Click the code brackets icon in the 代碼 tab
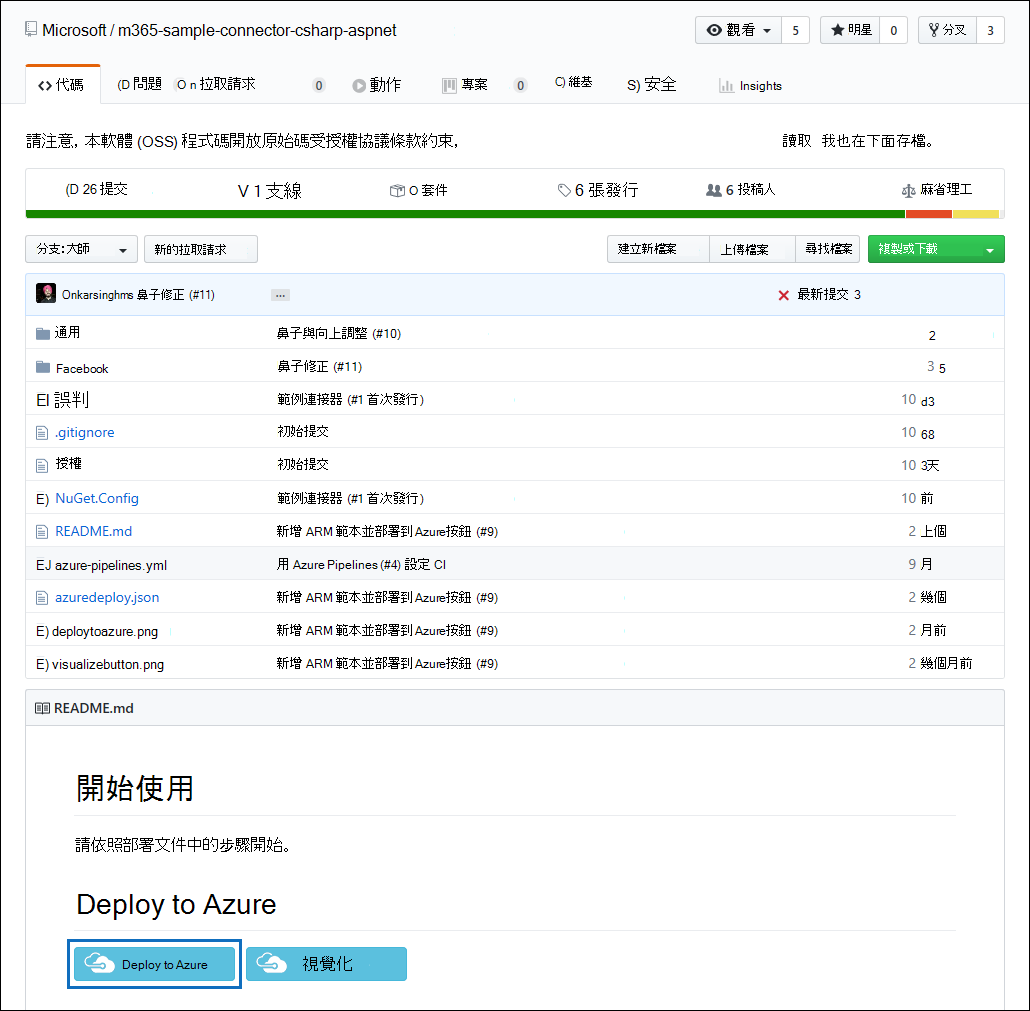1030x1011 pixels. pos(45,85)
